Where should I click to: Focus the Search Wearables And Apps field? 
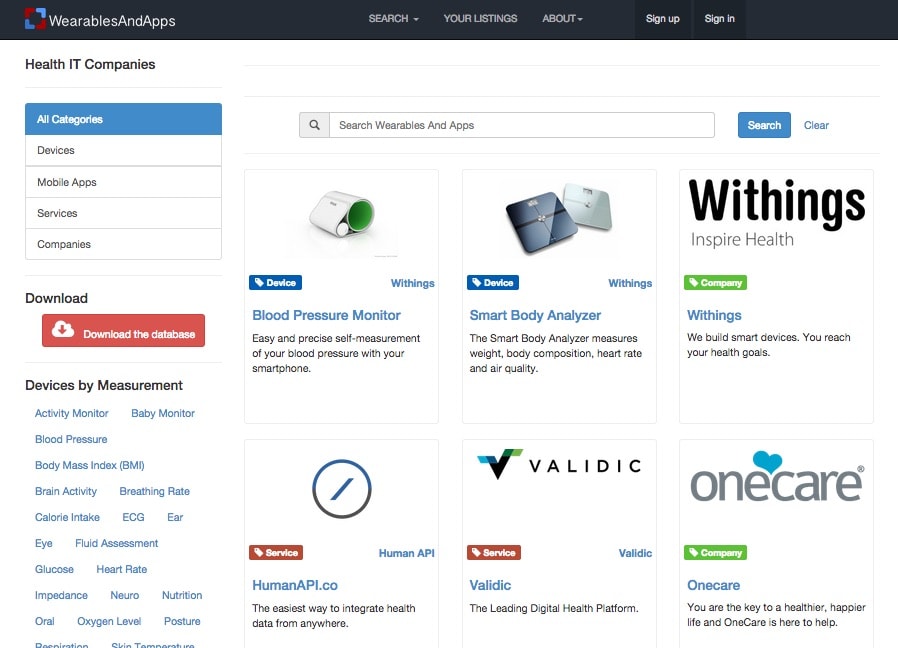click(x=522, y=125)
